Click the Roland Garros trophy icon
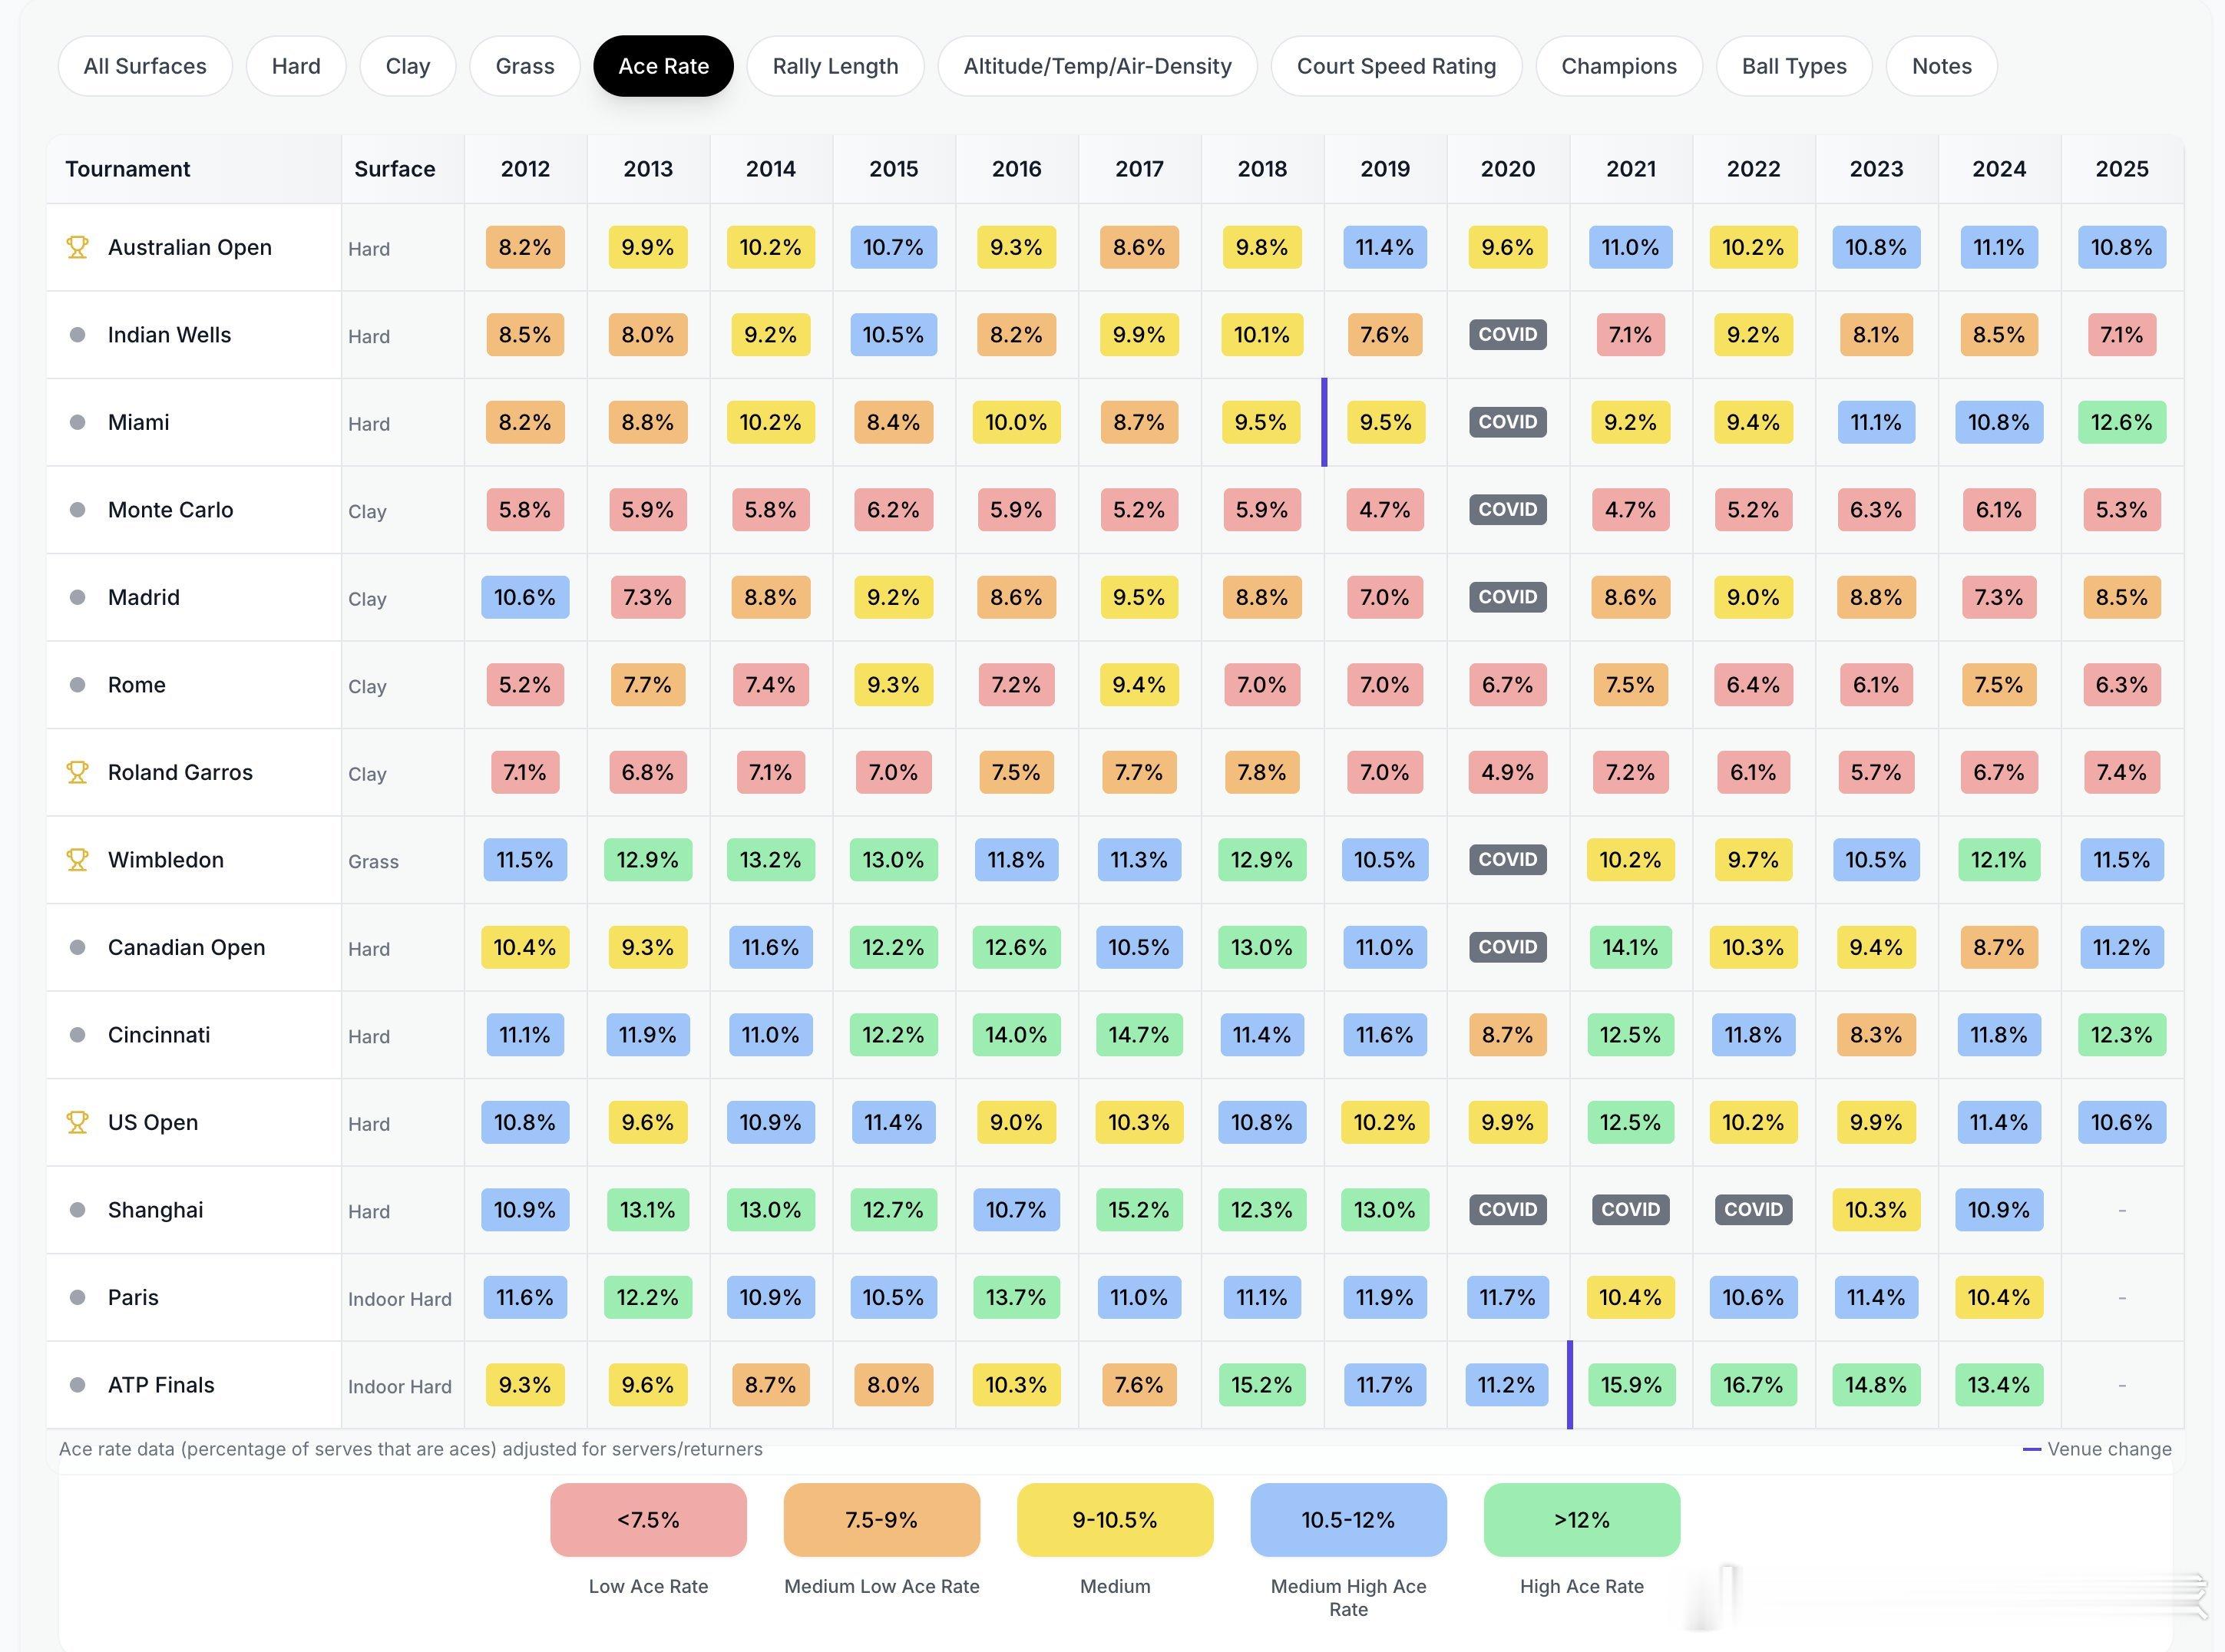This screenshot has height=1652, width=2225. [x=77, y=772]
